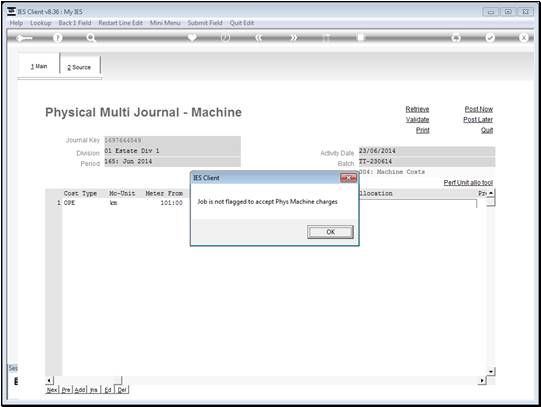Click the double right arrow icon
Image resolution: width=541 pixels, height=407 pixels.
point(293,38)
